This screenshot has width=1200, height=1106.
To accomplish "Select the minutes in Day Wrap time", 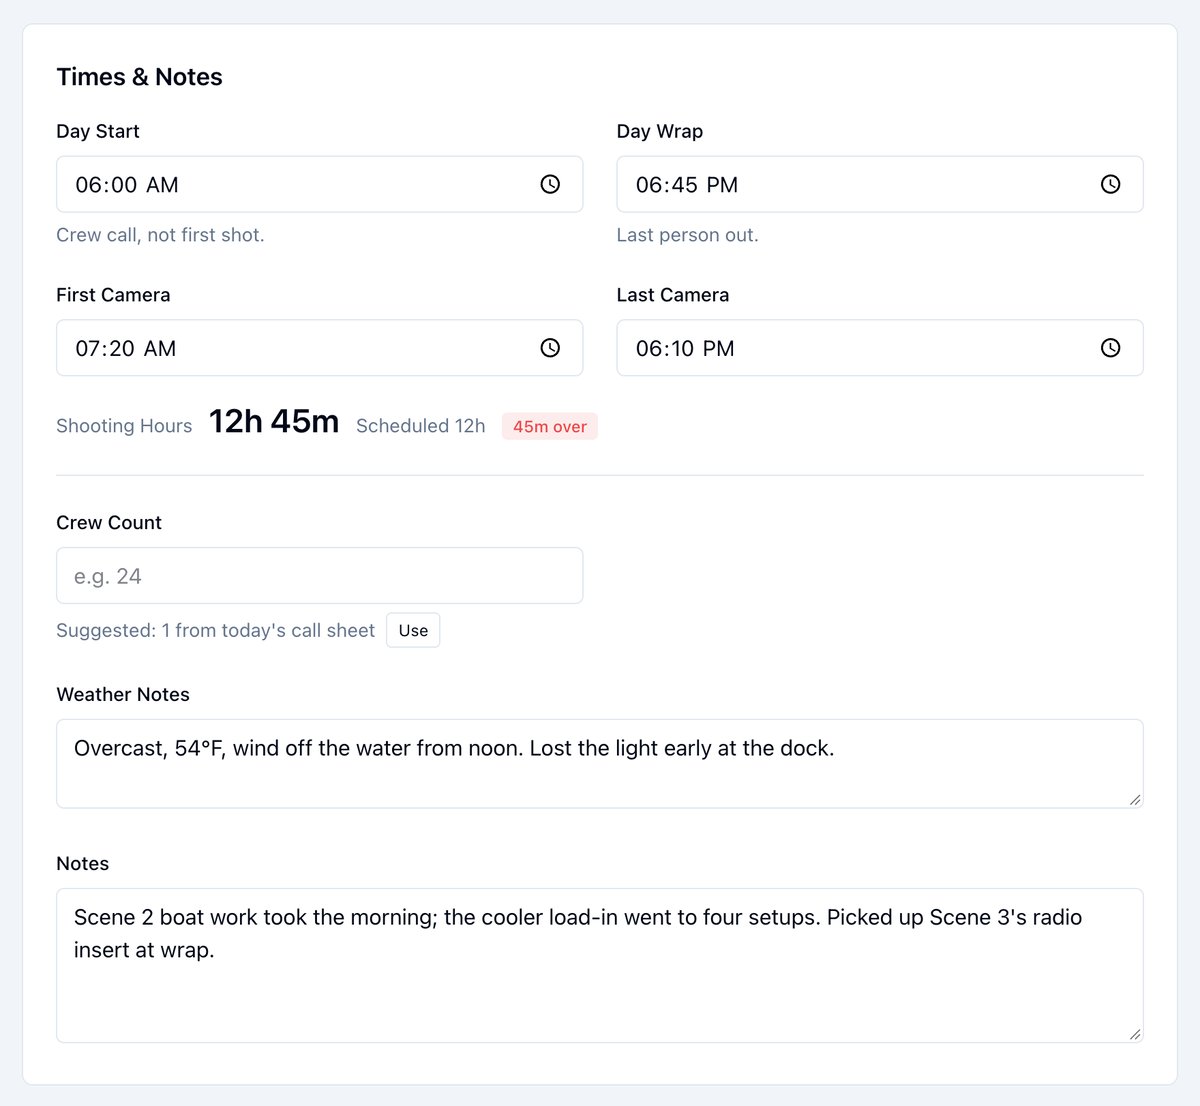I will click(x=684, y=185).
